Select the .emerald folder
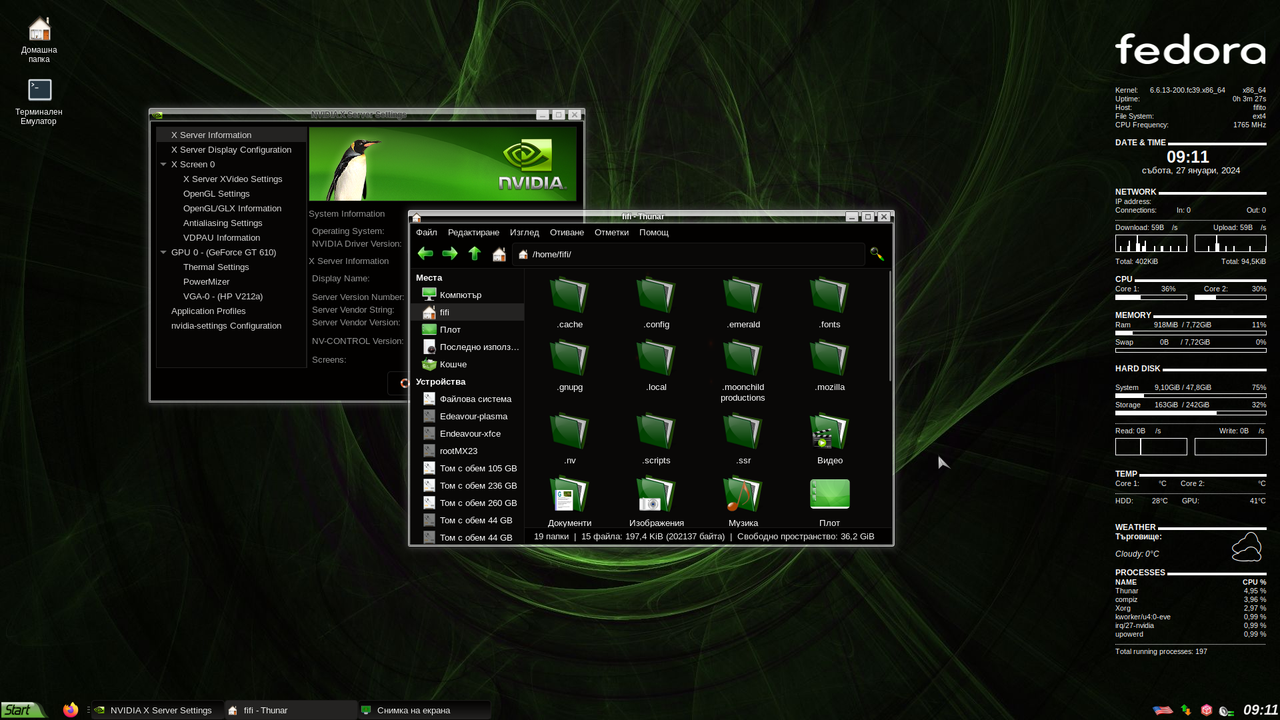Viewport: 1280px width, 720px height. tap(743, 304)
